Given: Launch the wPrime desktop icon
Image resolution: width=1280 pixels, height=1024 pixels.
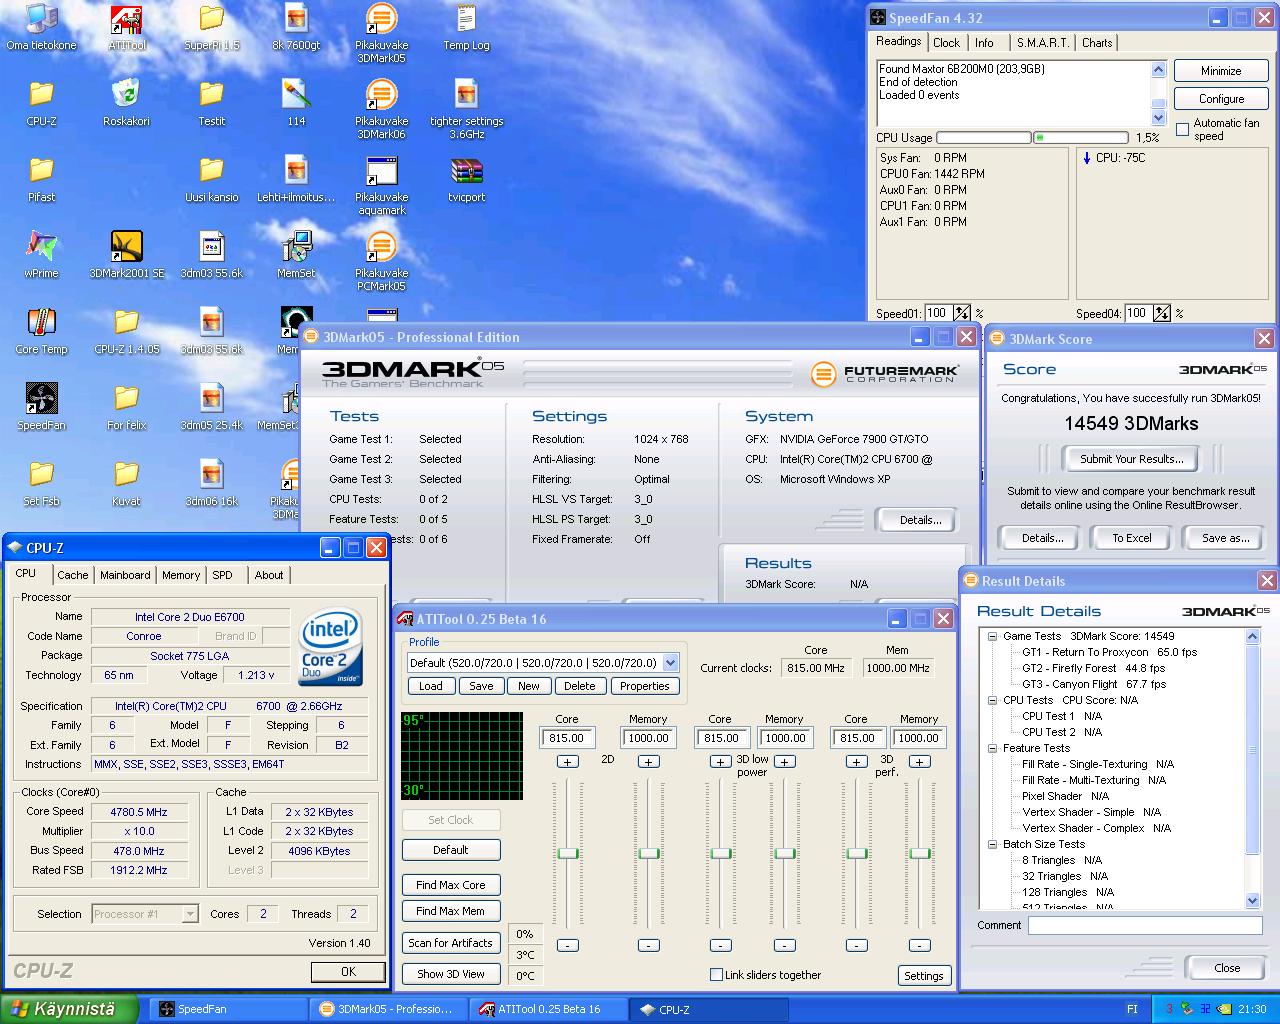Looking at the screenshot, I should point(41,256).
